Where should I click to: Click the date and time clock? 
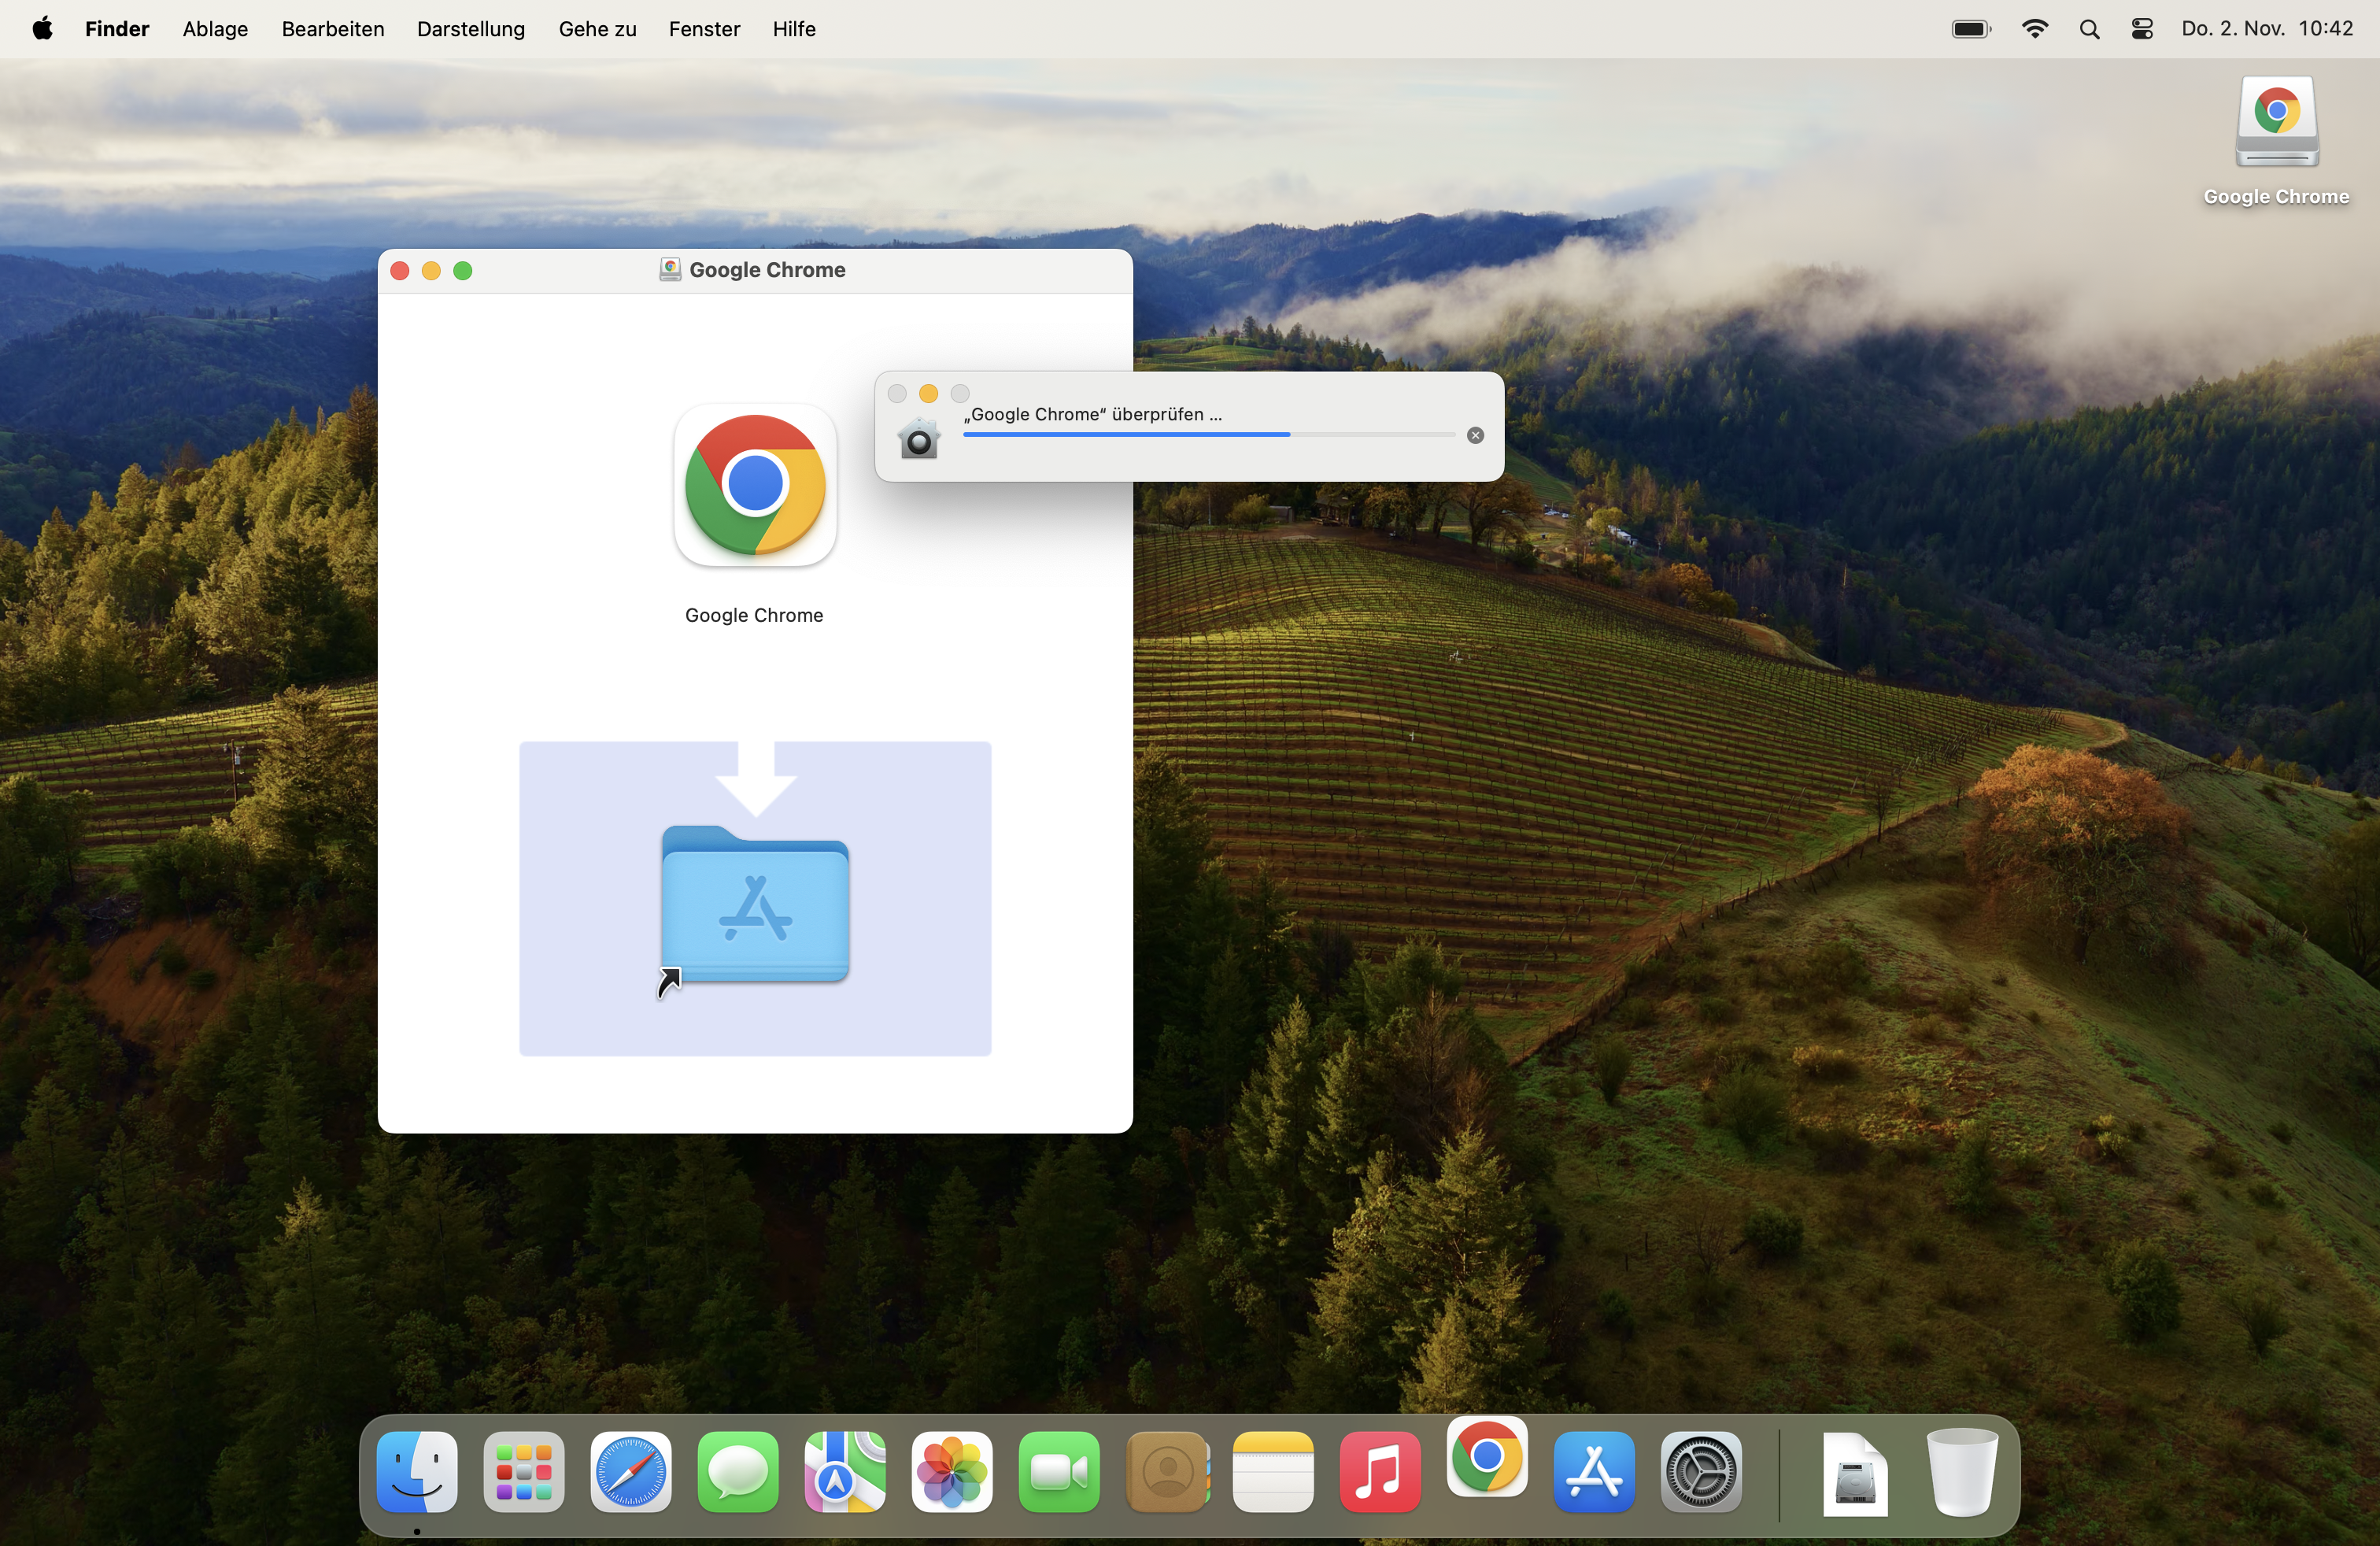click(x=2267, y=29)
